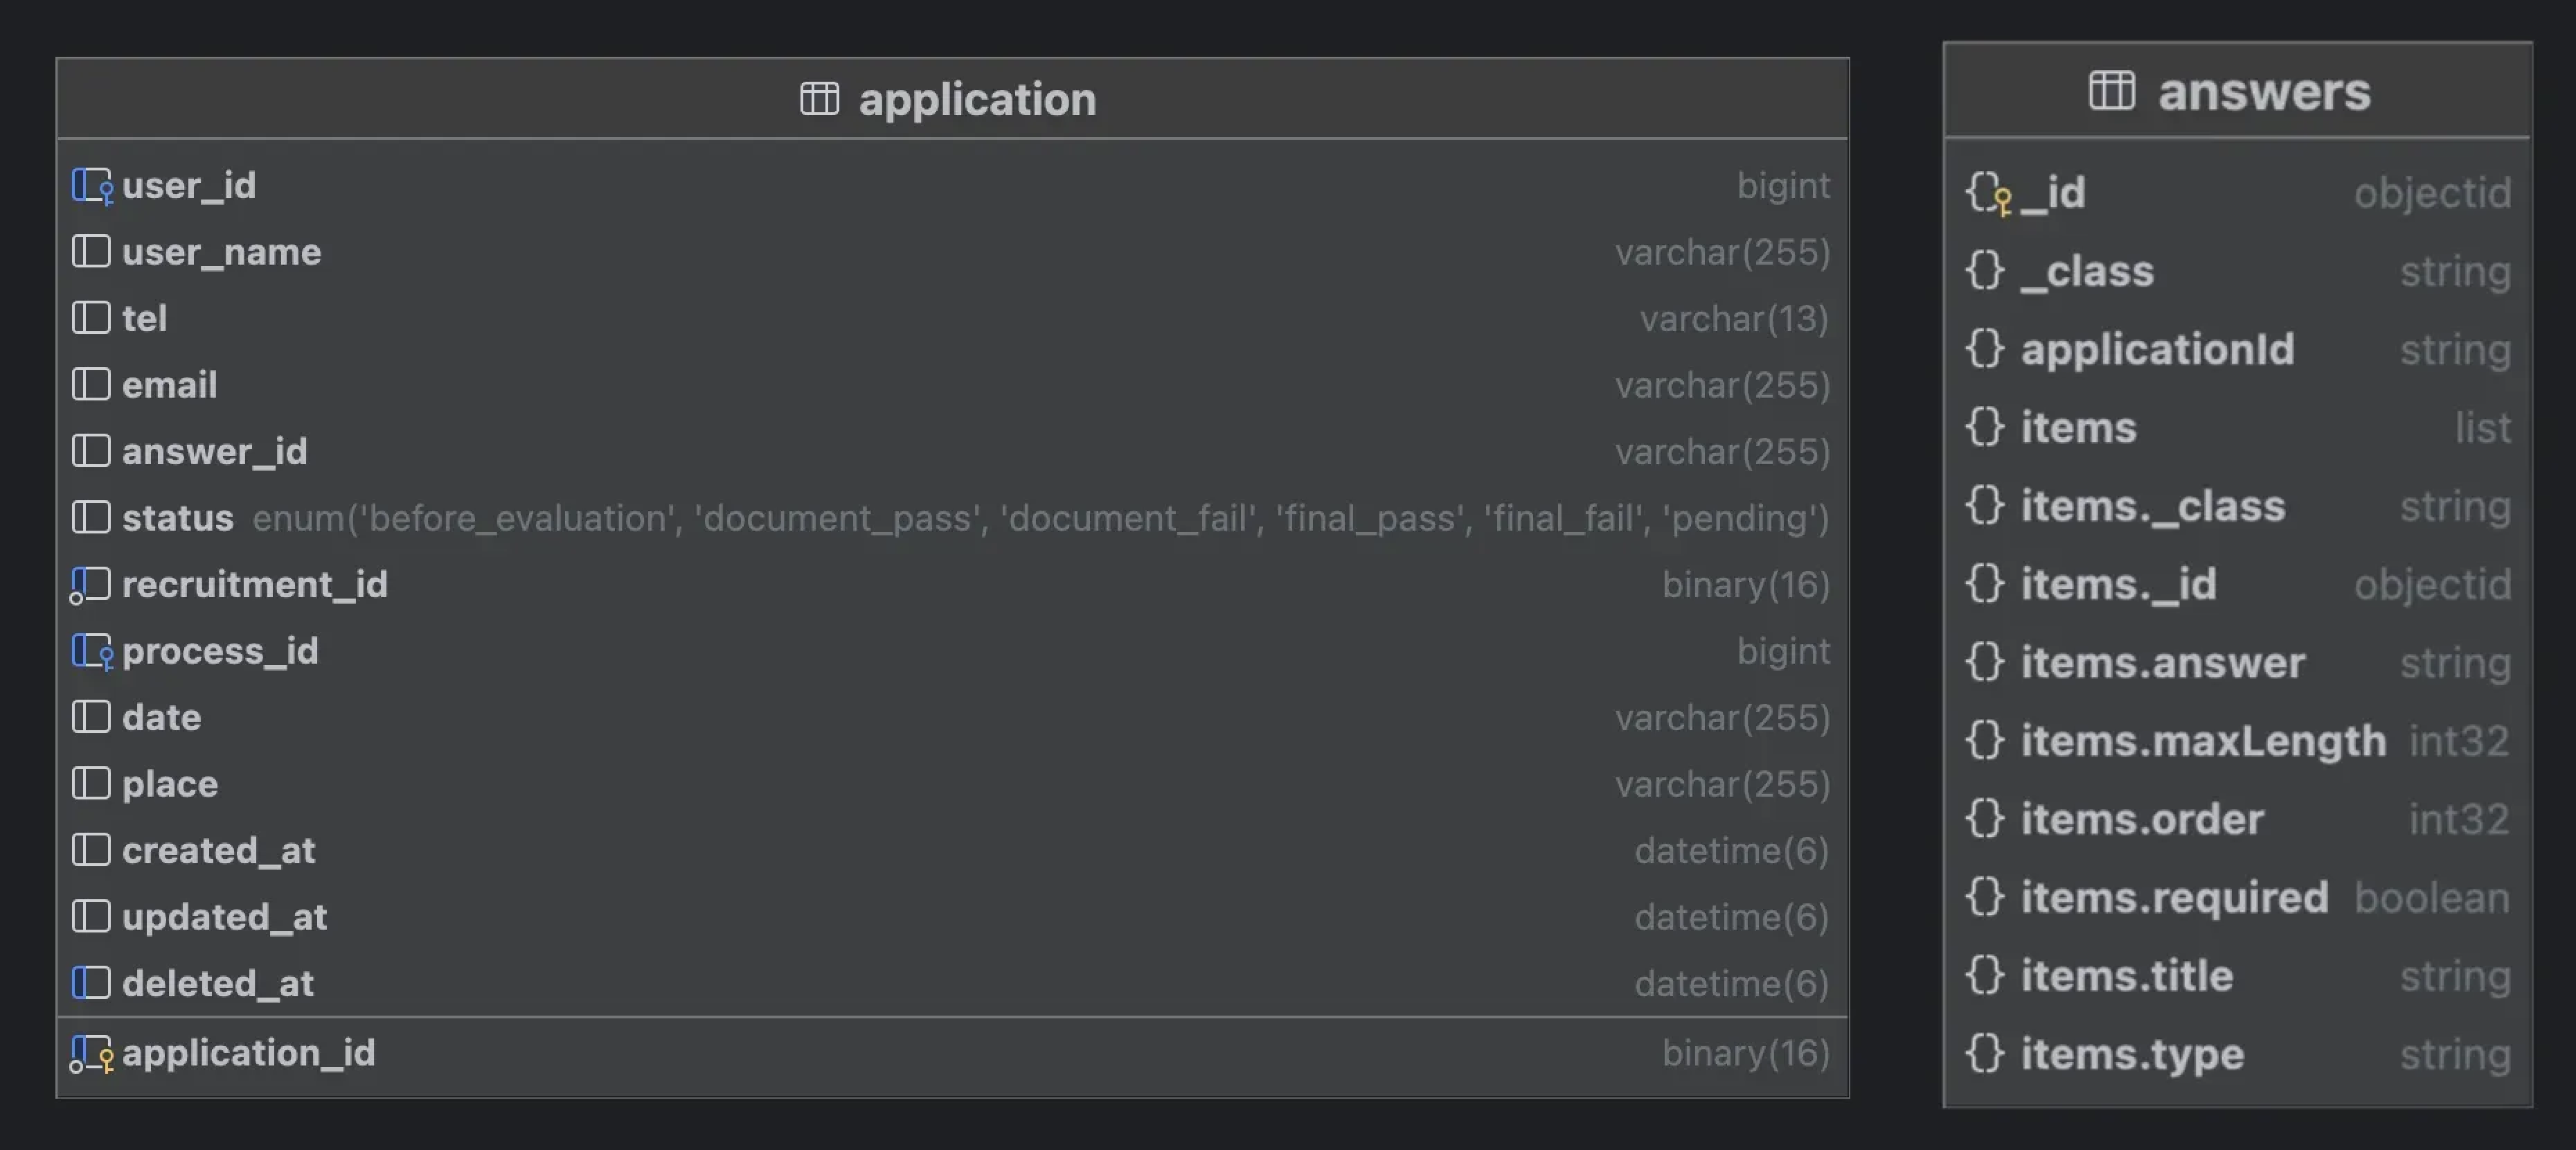Click the deleted_at column icon
The width and height of the screenshot is (2576, 1150).
click(91, 983)
